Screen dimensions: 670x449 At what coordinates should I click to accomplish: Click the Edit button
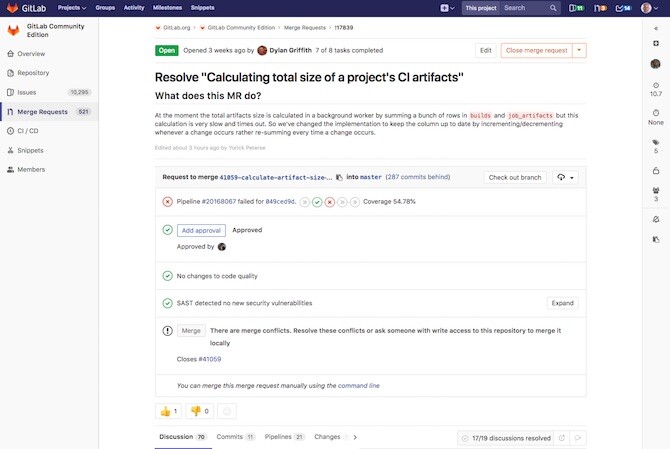coord(485,50)
